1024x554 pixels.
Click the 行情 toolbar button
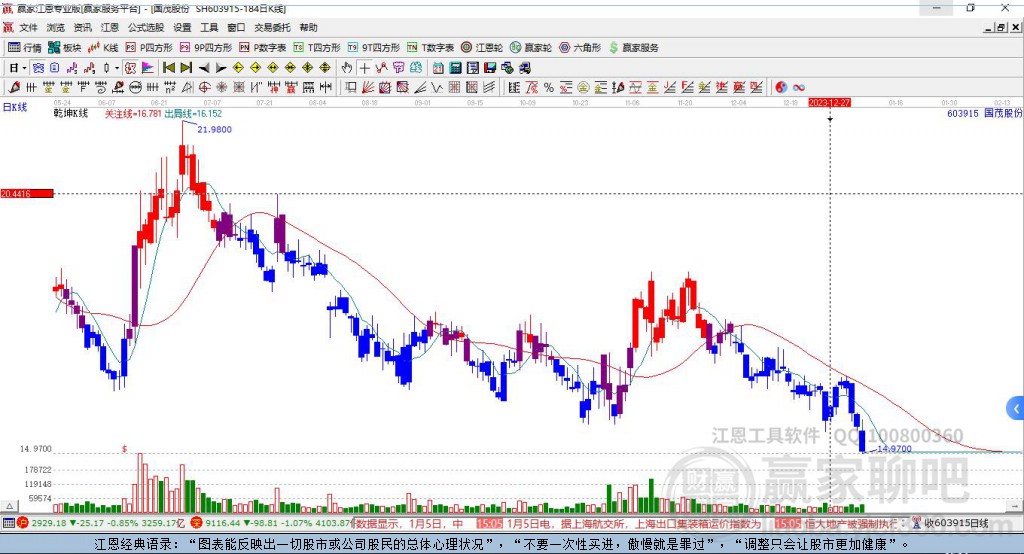click(x=24, y=48)
